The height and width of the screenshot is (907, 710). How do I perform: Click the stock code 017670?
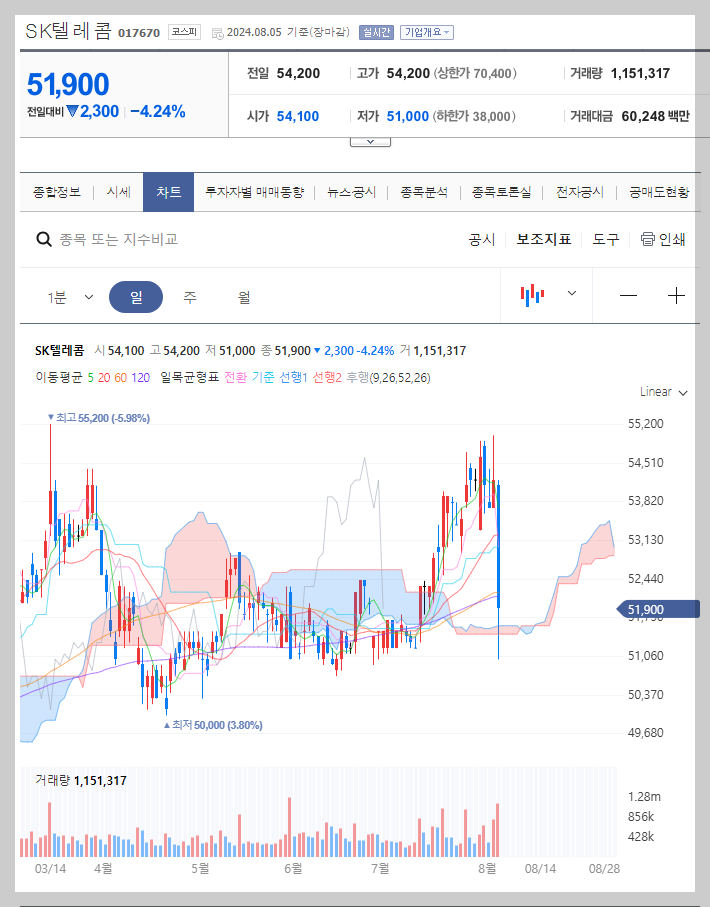tap(139, 33)
